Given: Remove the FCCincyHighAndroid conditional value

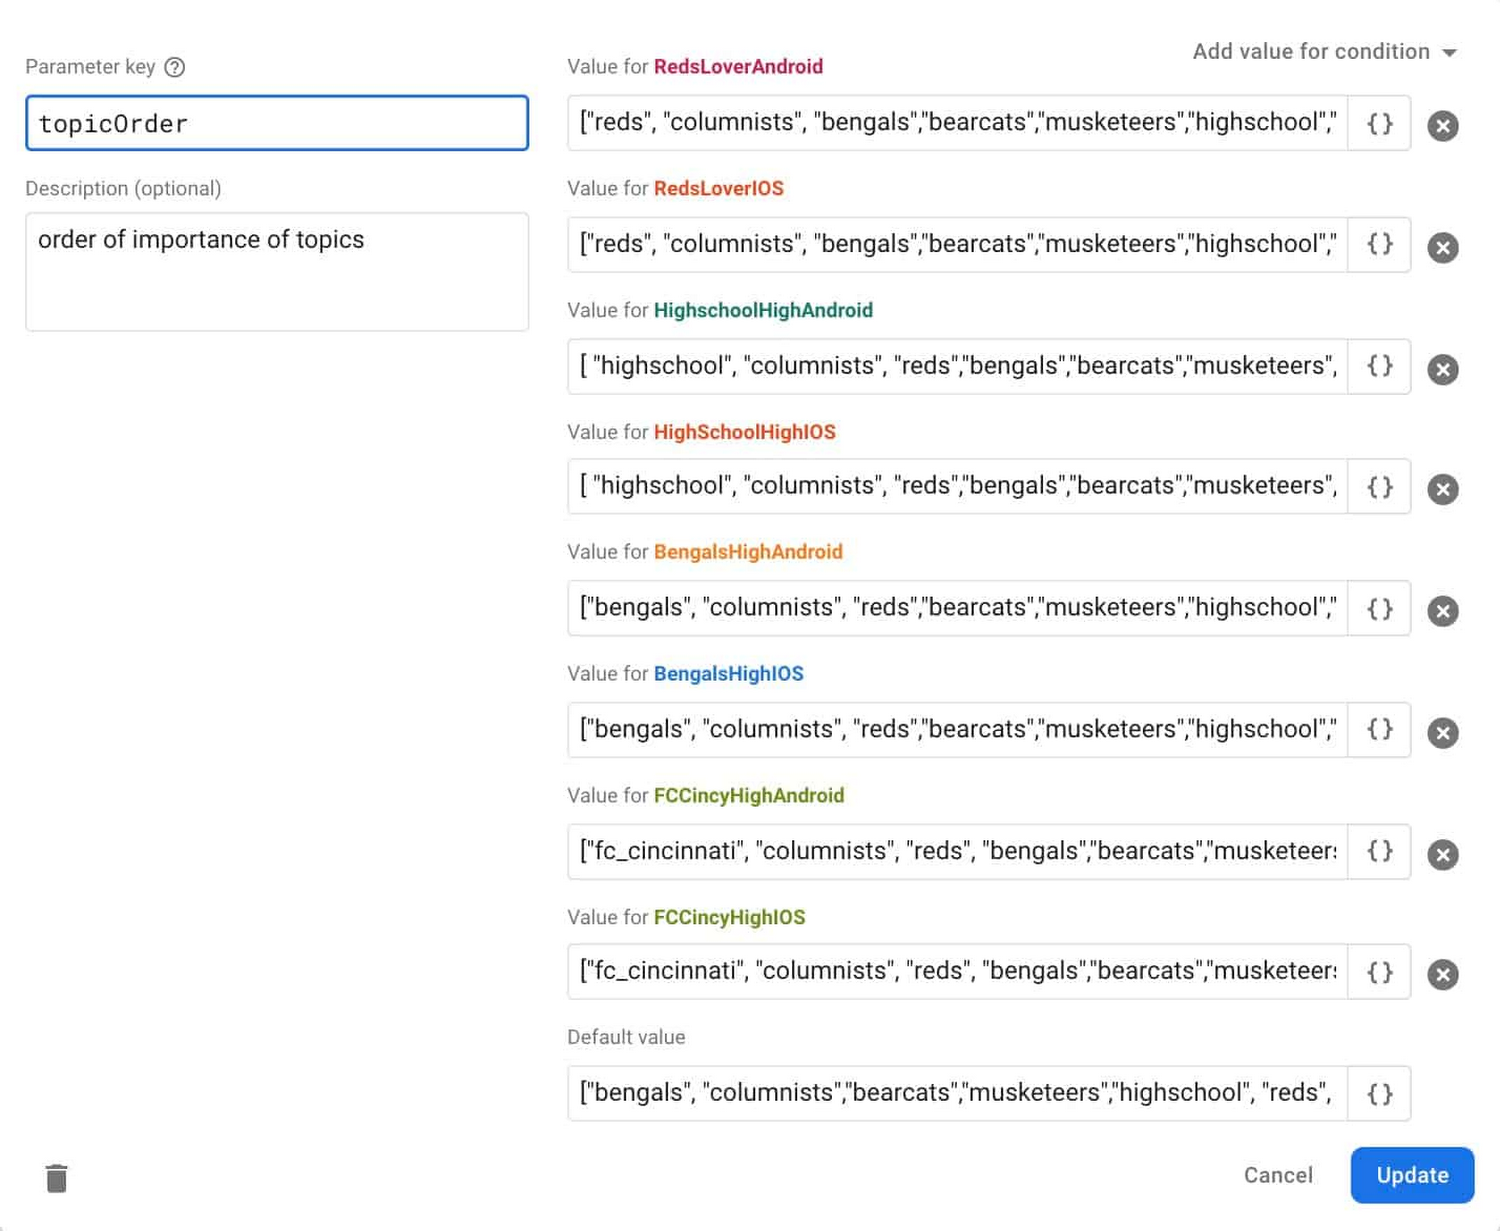Looking at the screenshot, I should point(1442,854).
